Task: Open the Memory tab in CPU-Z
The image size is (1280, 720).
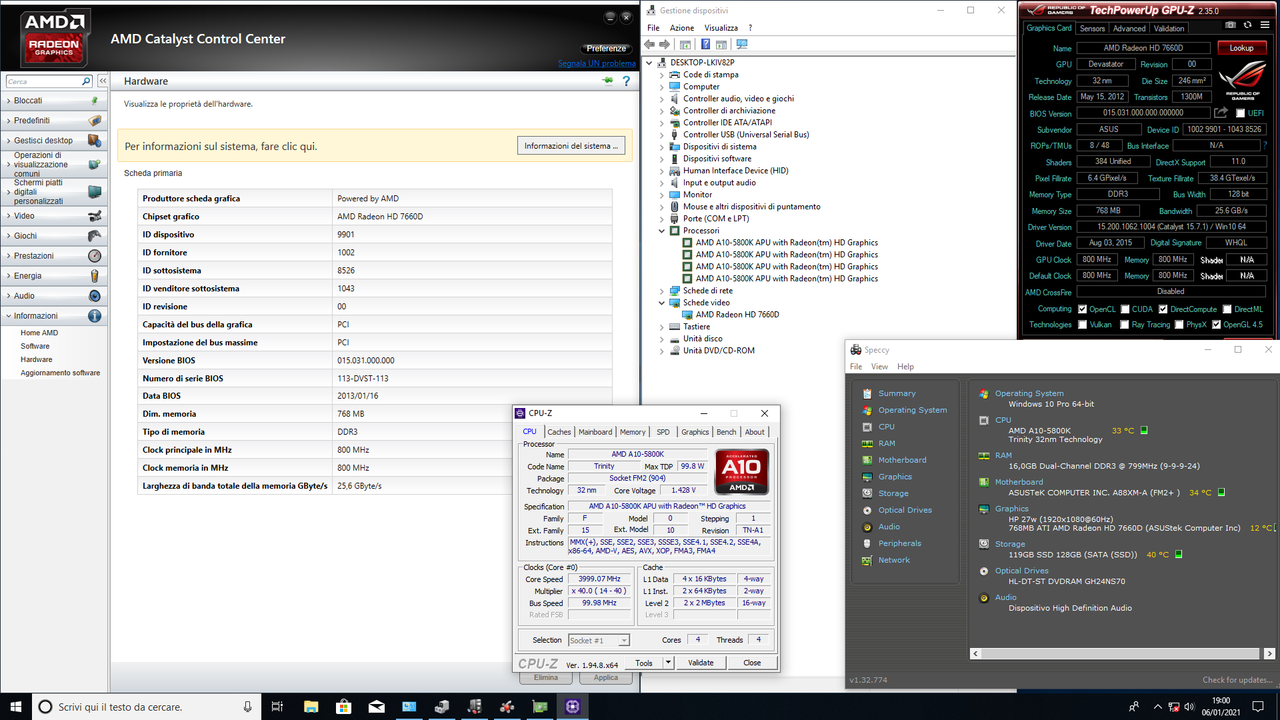Action: point(632,432)
